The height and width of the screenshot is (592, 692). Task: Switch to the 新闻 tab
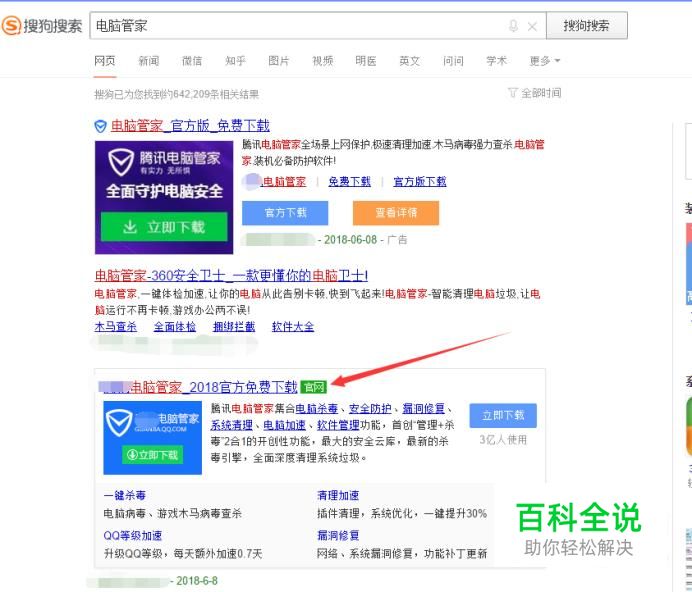click(x=148, y=61)
